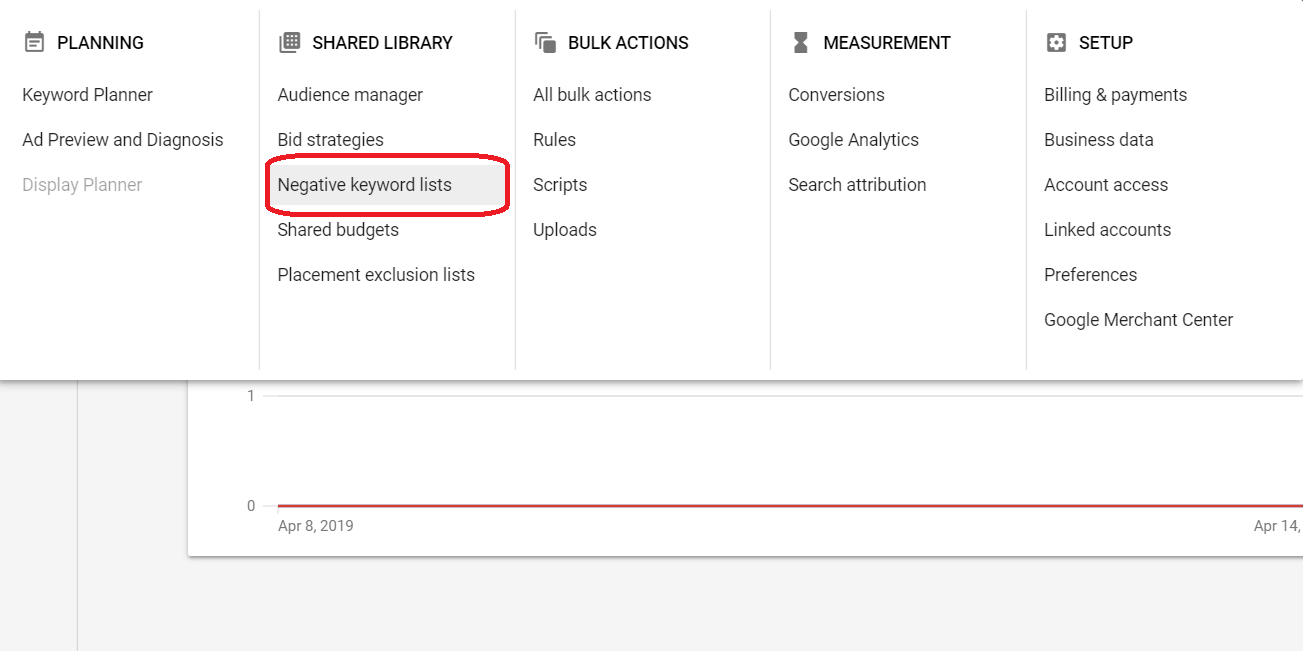Click the chart y-axis value 0

pyautogui.click(x=251, y=506)
